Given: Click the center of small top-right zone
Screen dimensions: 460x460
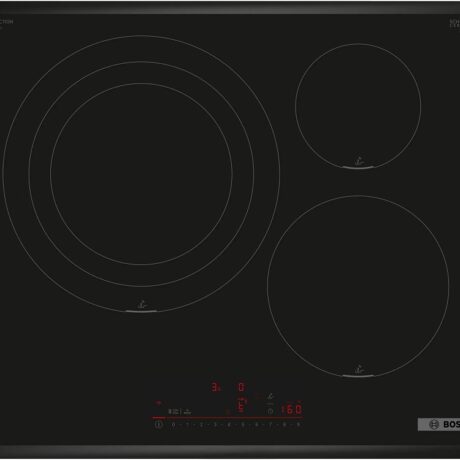Looking at the screenshot, I should (x=358, y=106).
